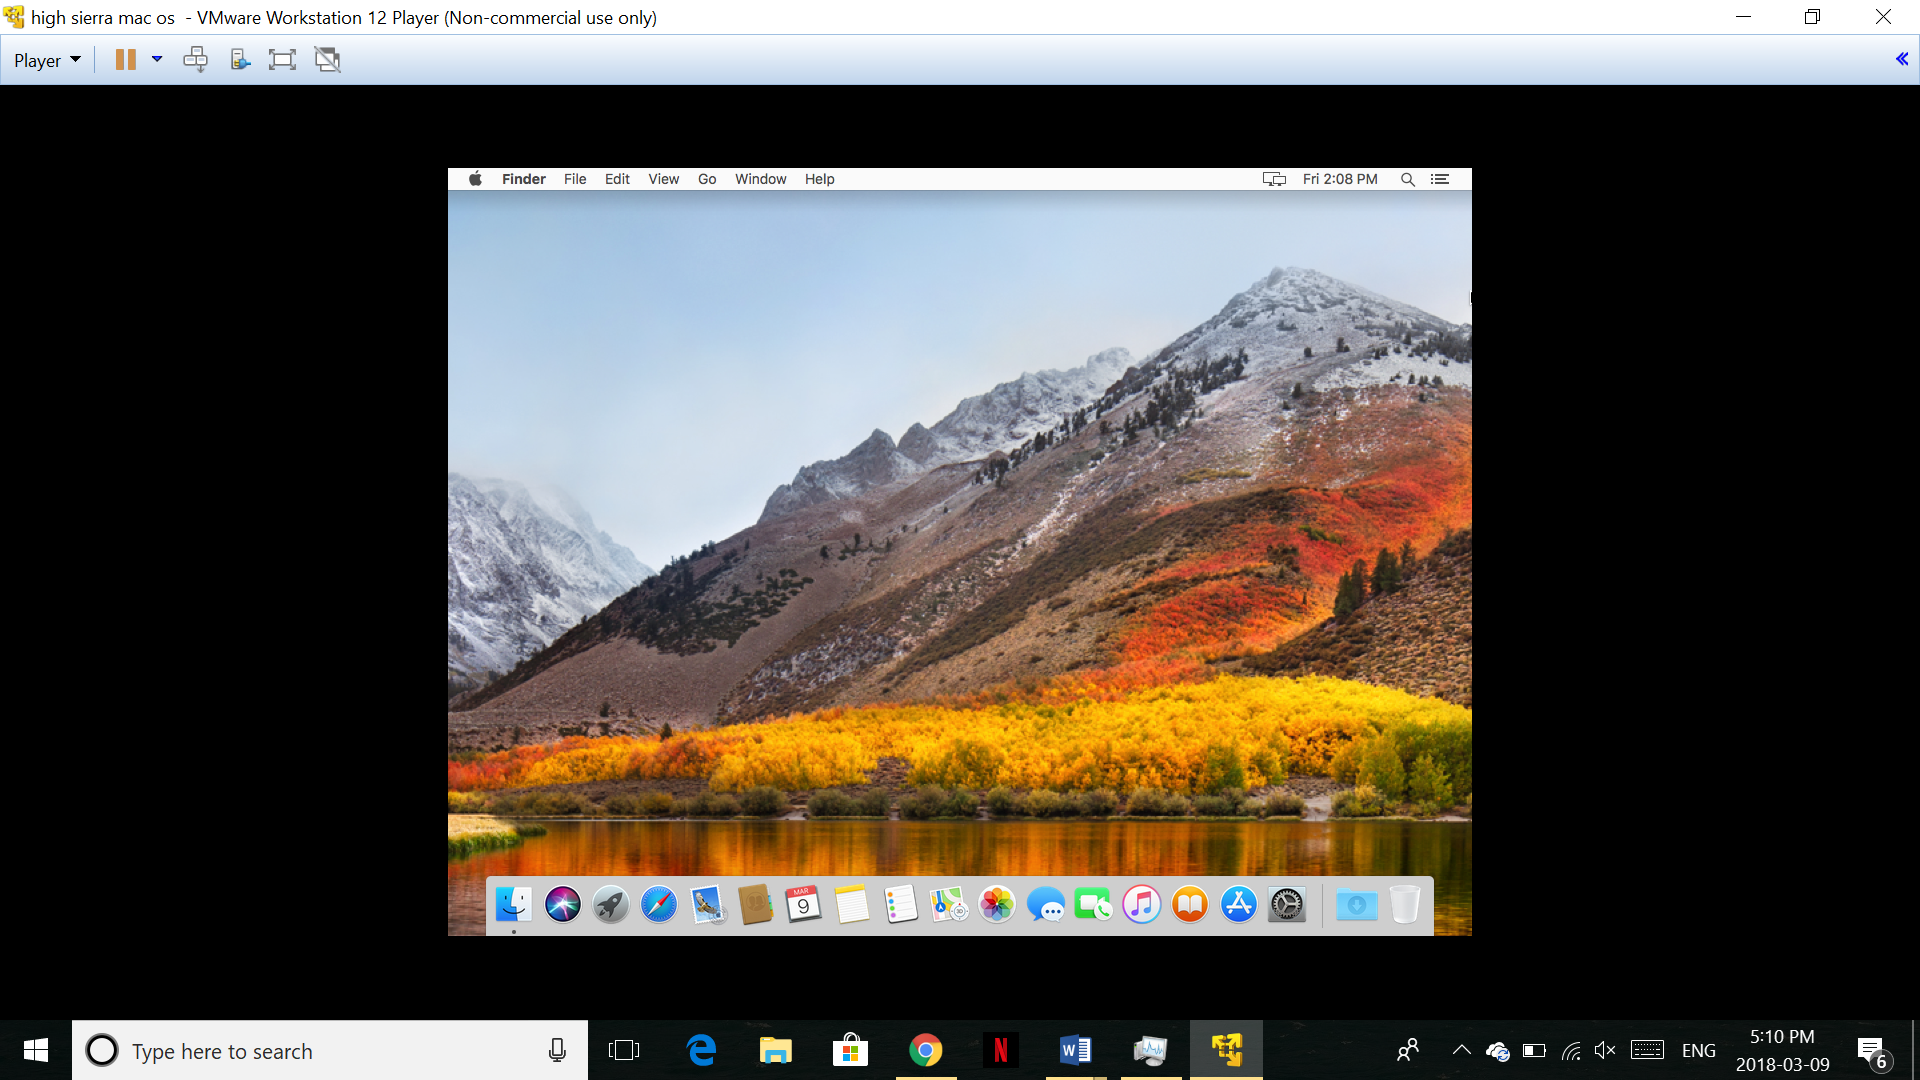Open Launchpad rocket icon in dock

pos(611,905)
